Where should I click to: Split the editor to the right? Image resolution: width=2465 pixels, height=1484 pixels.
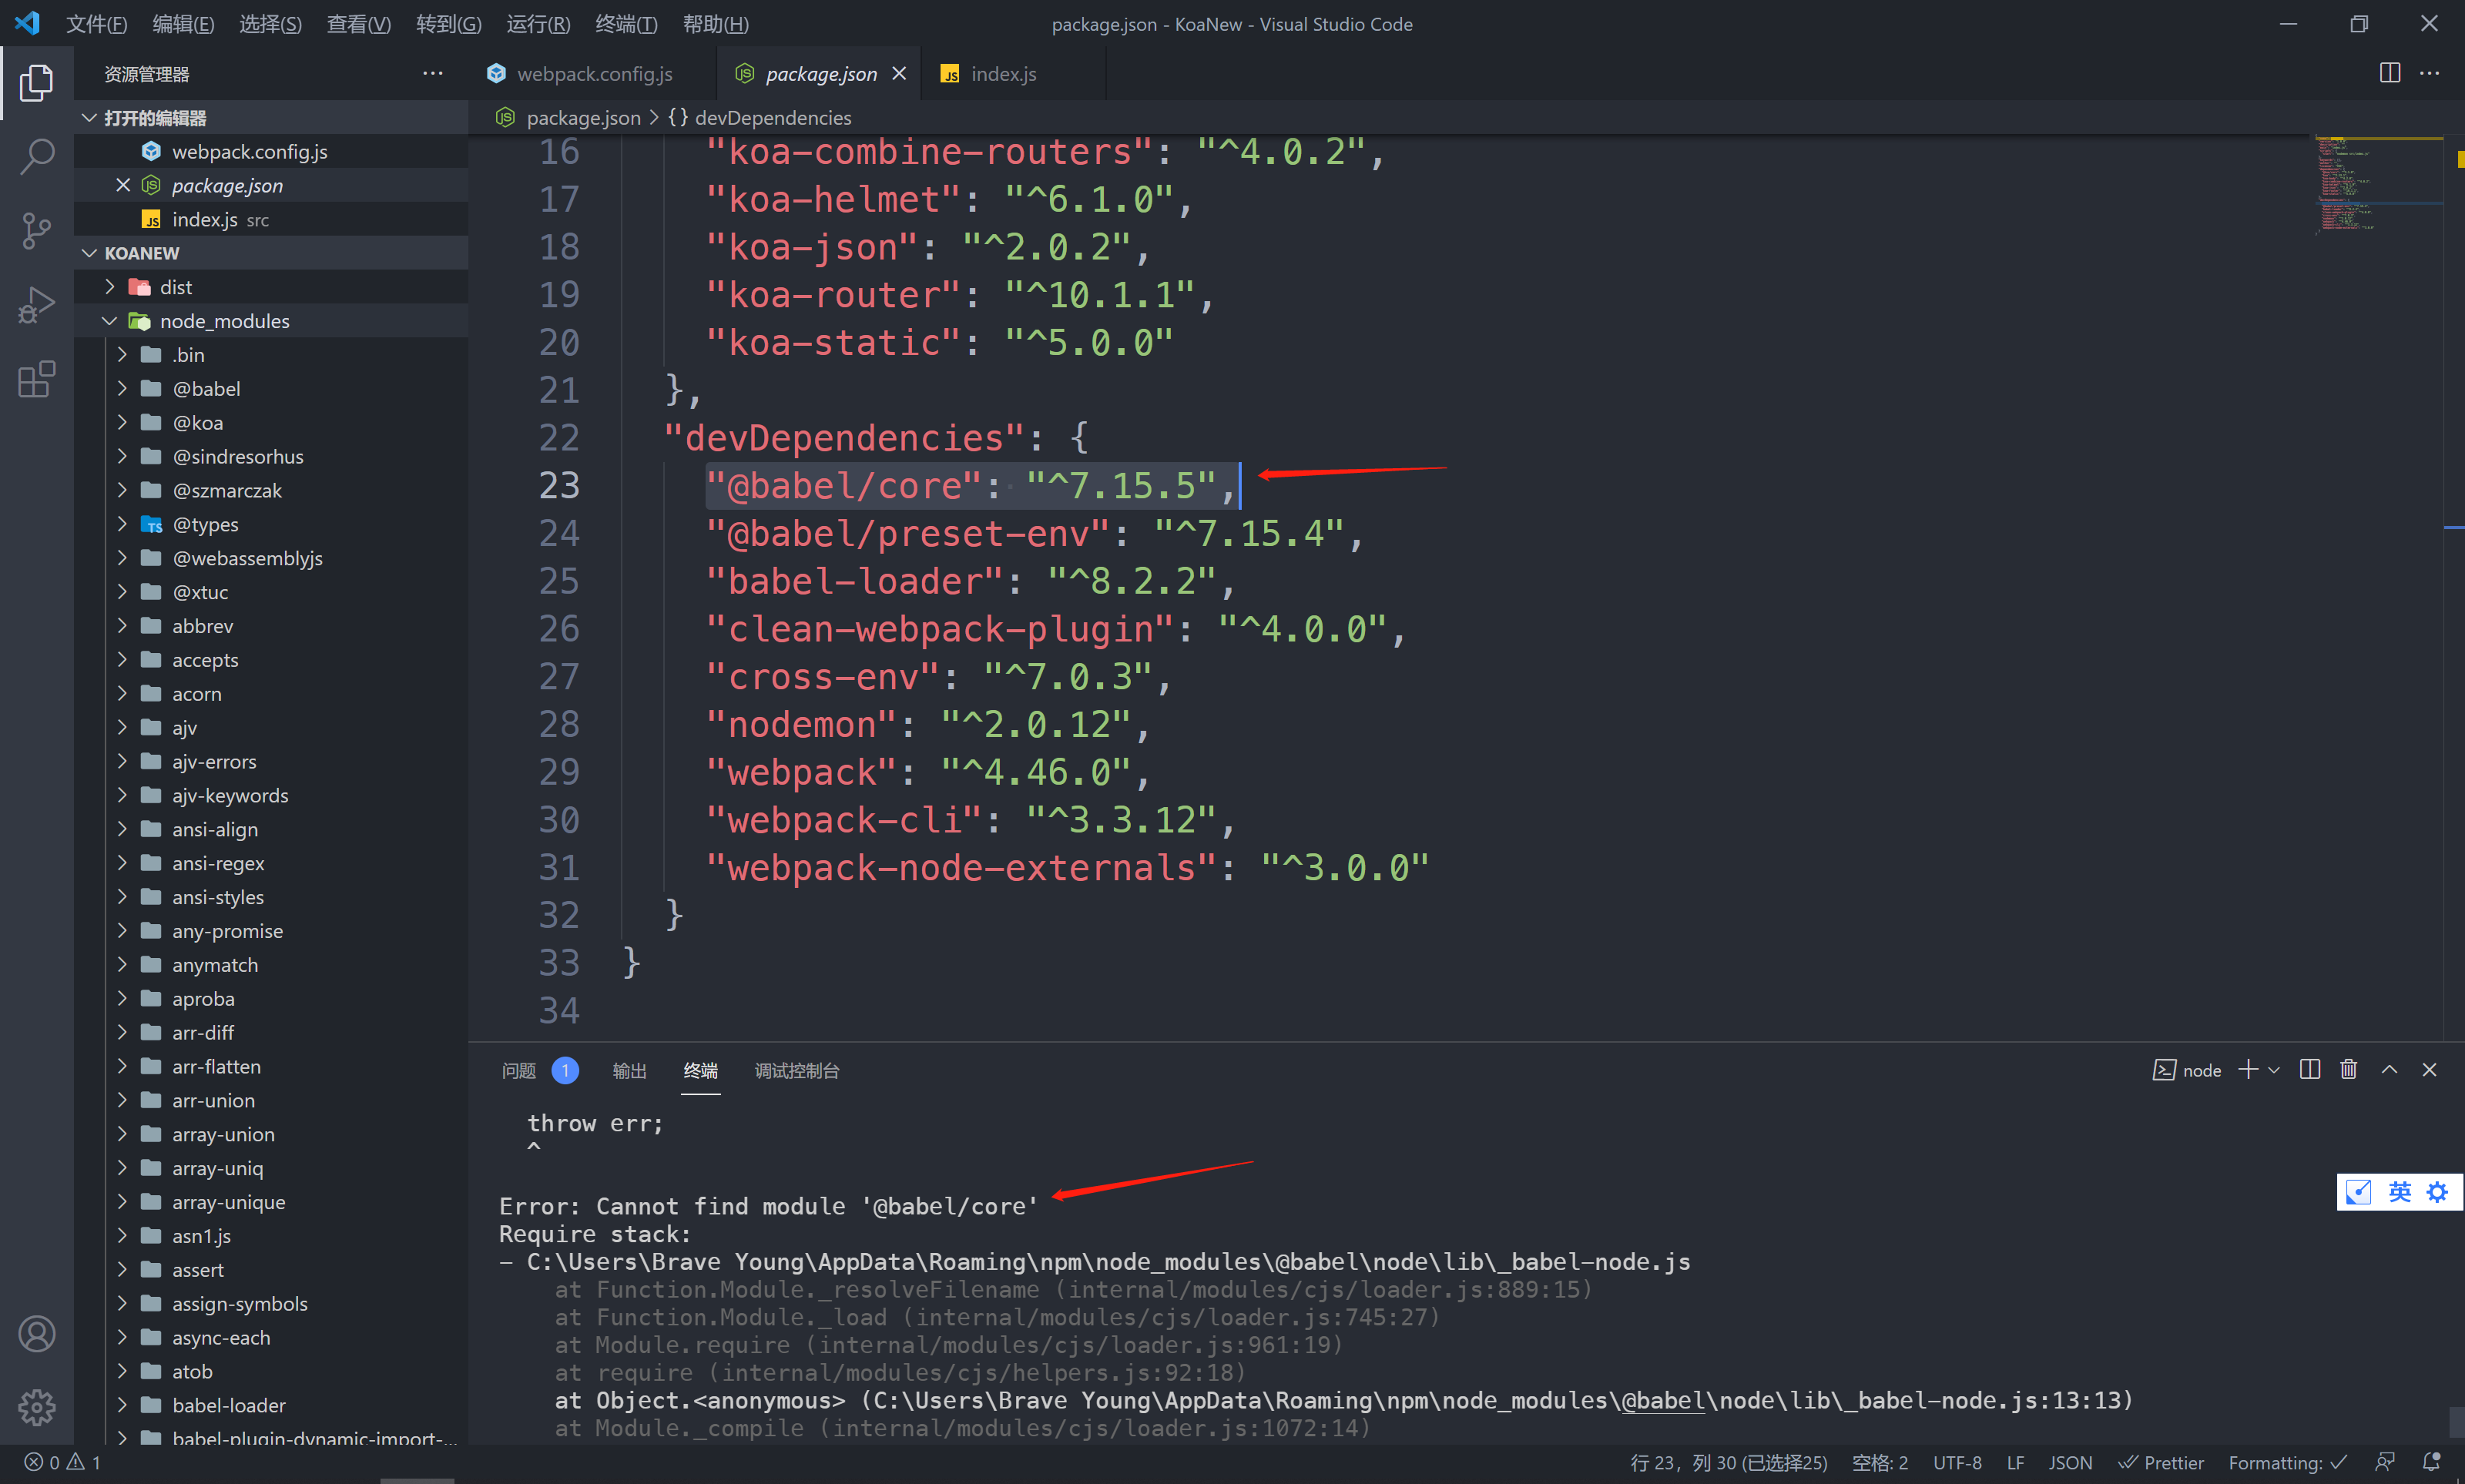[x=2389, y=73]
